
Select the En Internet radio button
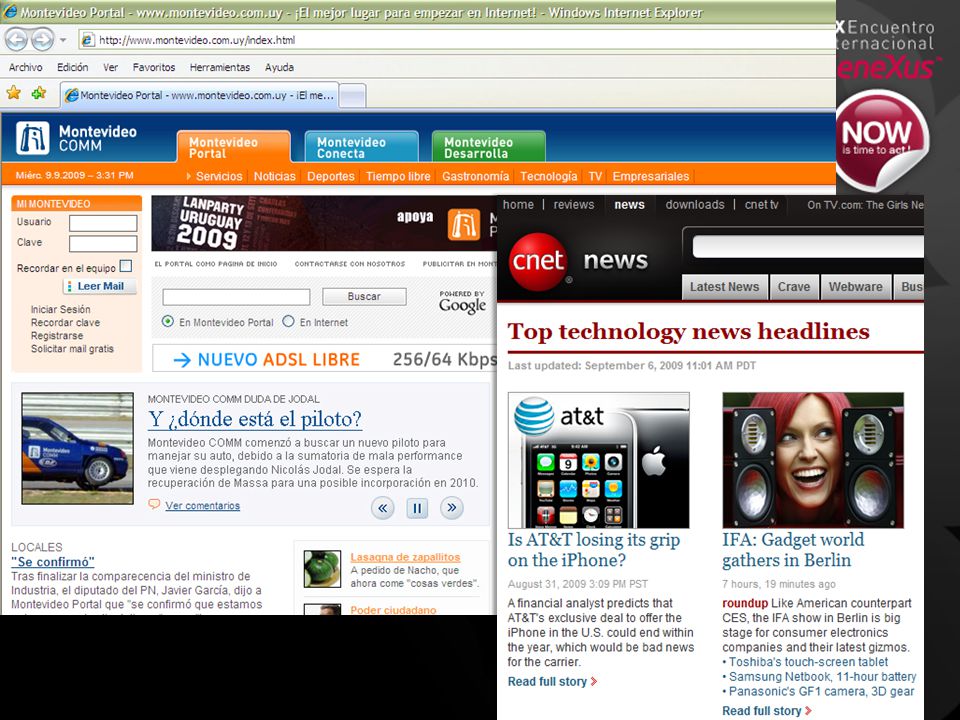point(288,321)
